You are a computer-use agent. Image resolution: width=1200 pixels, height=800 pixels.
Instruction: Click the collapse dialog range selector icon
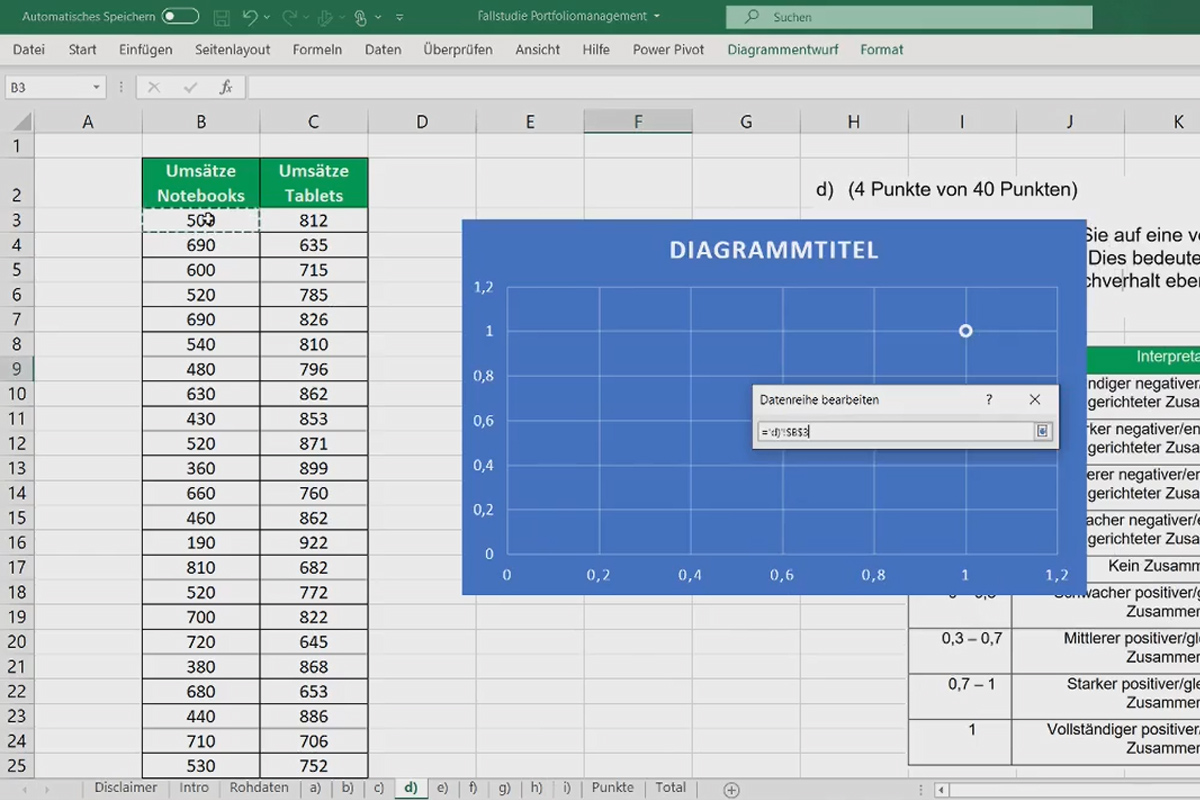[1041, 431]
